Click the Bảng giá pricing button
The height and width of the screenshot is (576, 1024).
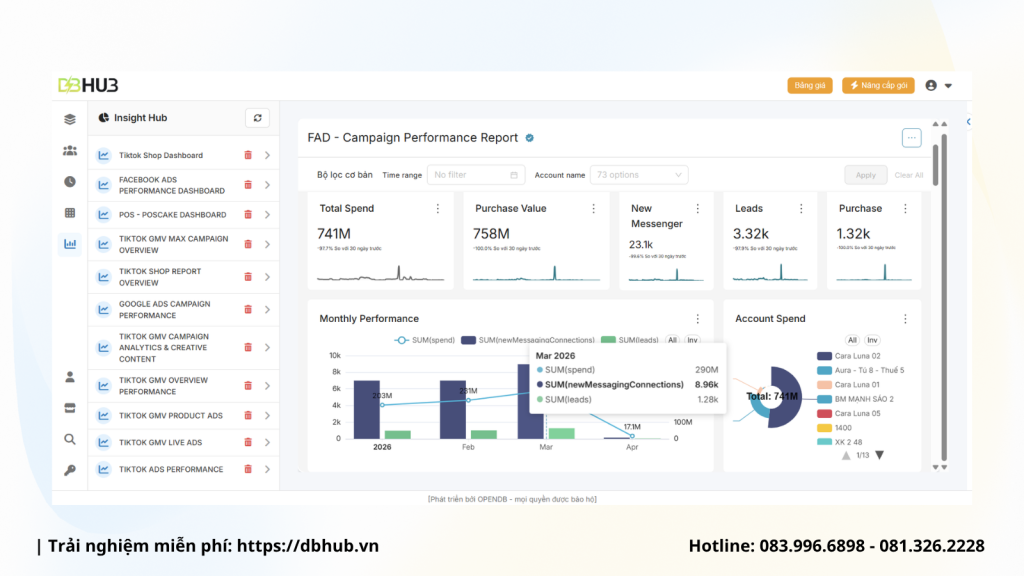810,86
